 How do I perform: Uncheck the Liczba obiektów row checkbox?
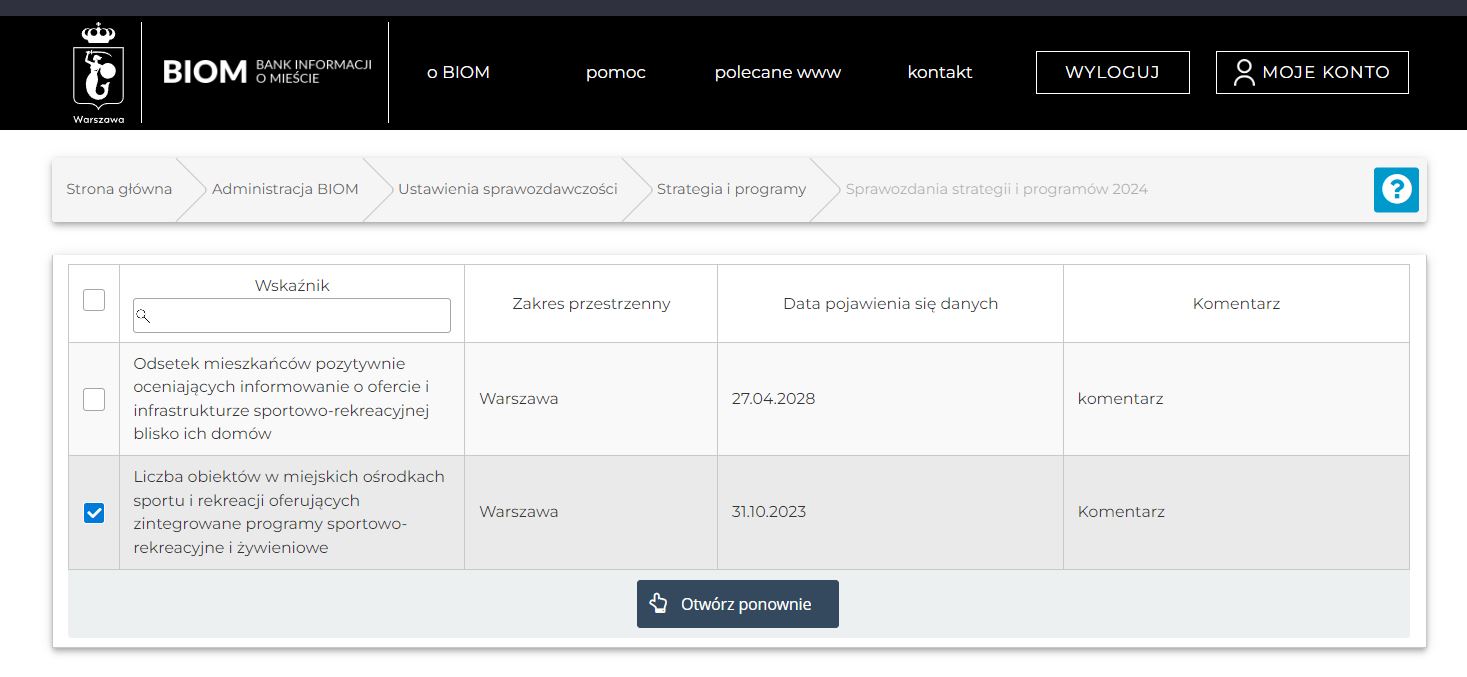tap(94, 512)
